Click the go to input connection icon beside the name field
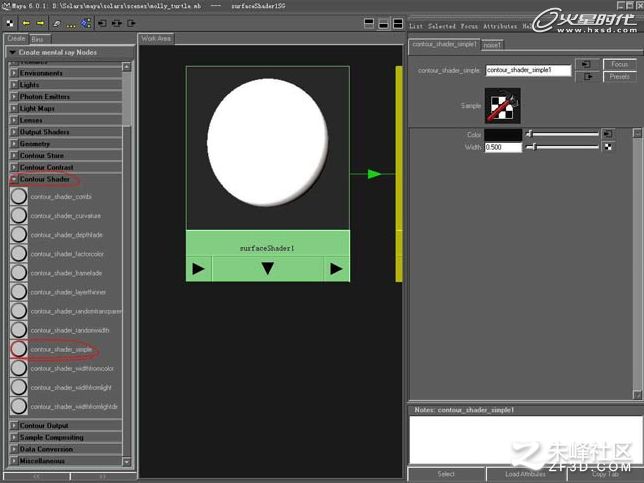 pyautogui.click(x=586, y=64)
